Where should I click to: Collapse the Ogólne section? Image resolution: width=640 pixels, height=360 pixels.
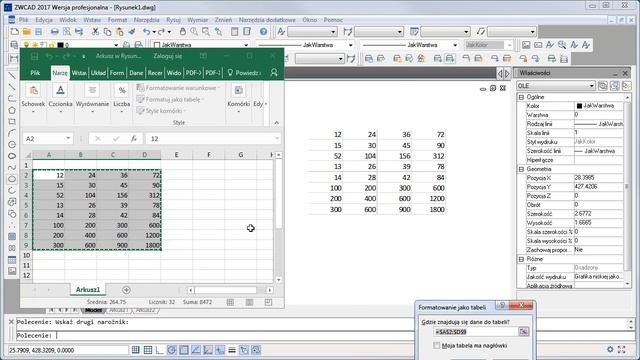[x=521, y=97]
